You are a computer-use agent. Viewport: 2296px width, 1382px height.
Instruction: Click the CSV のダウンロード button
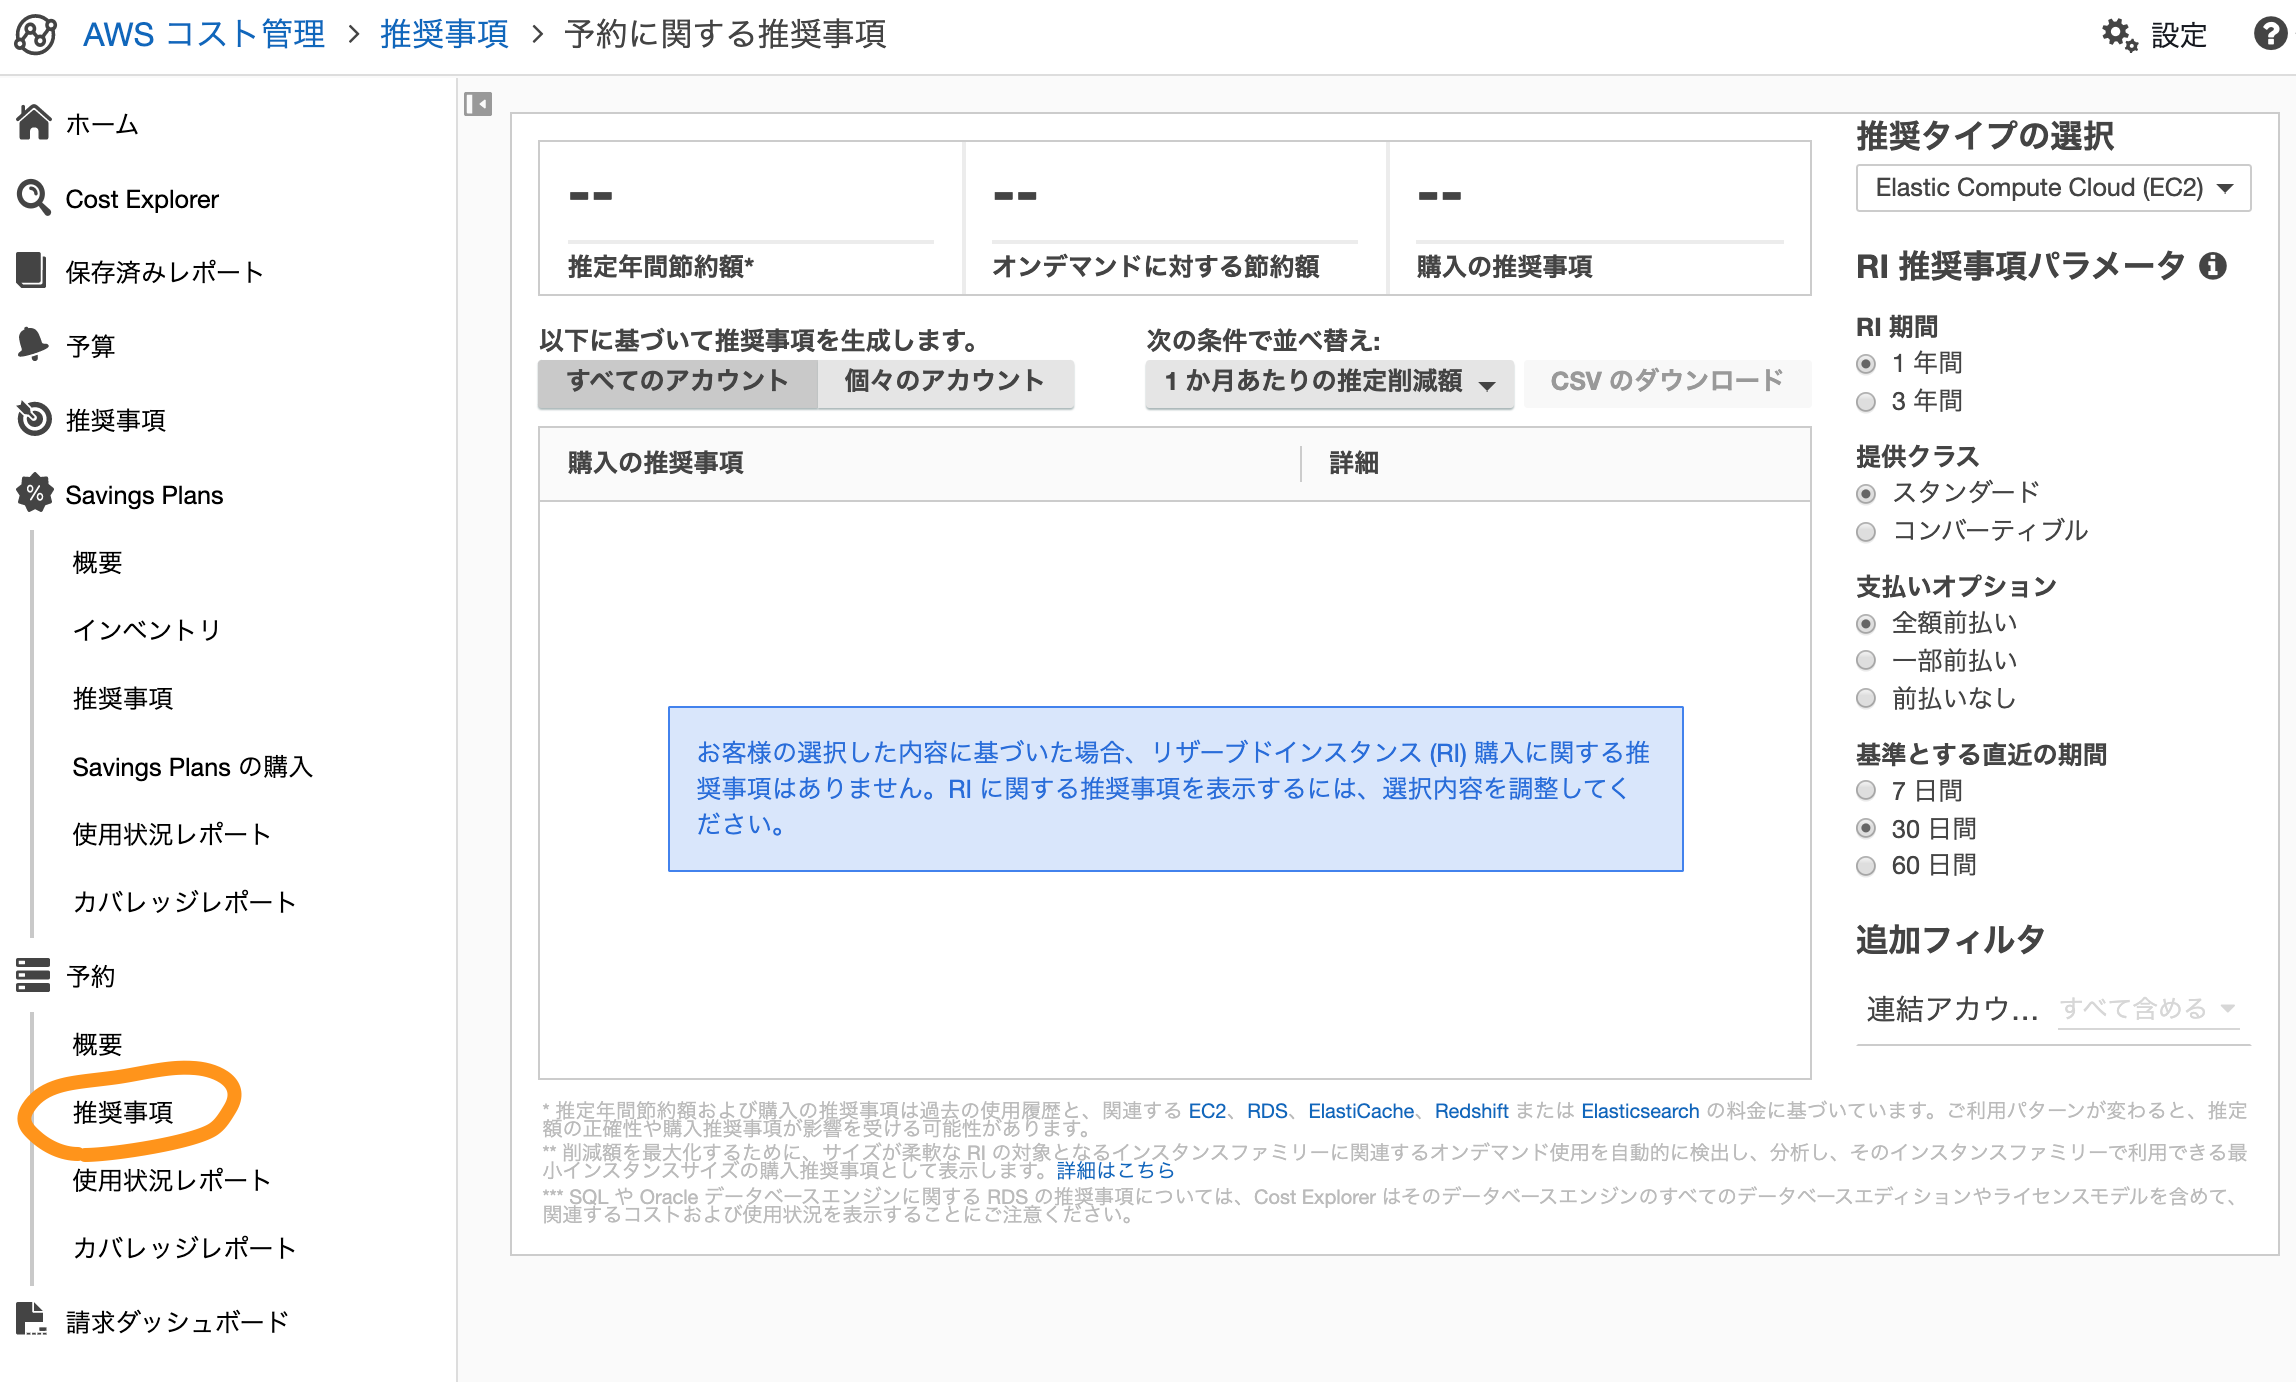pos(1667,382)
